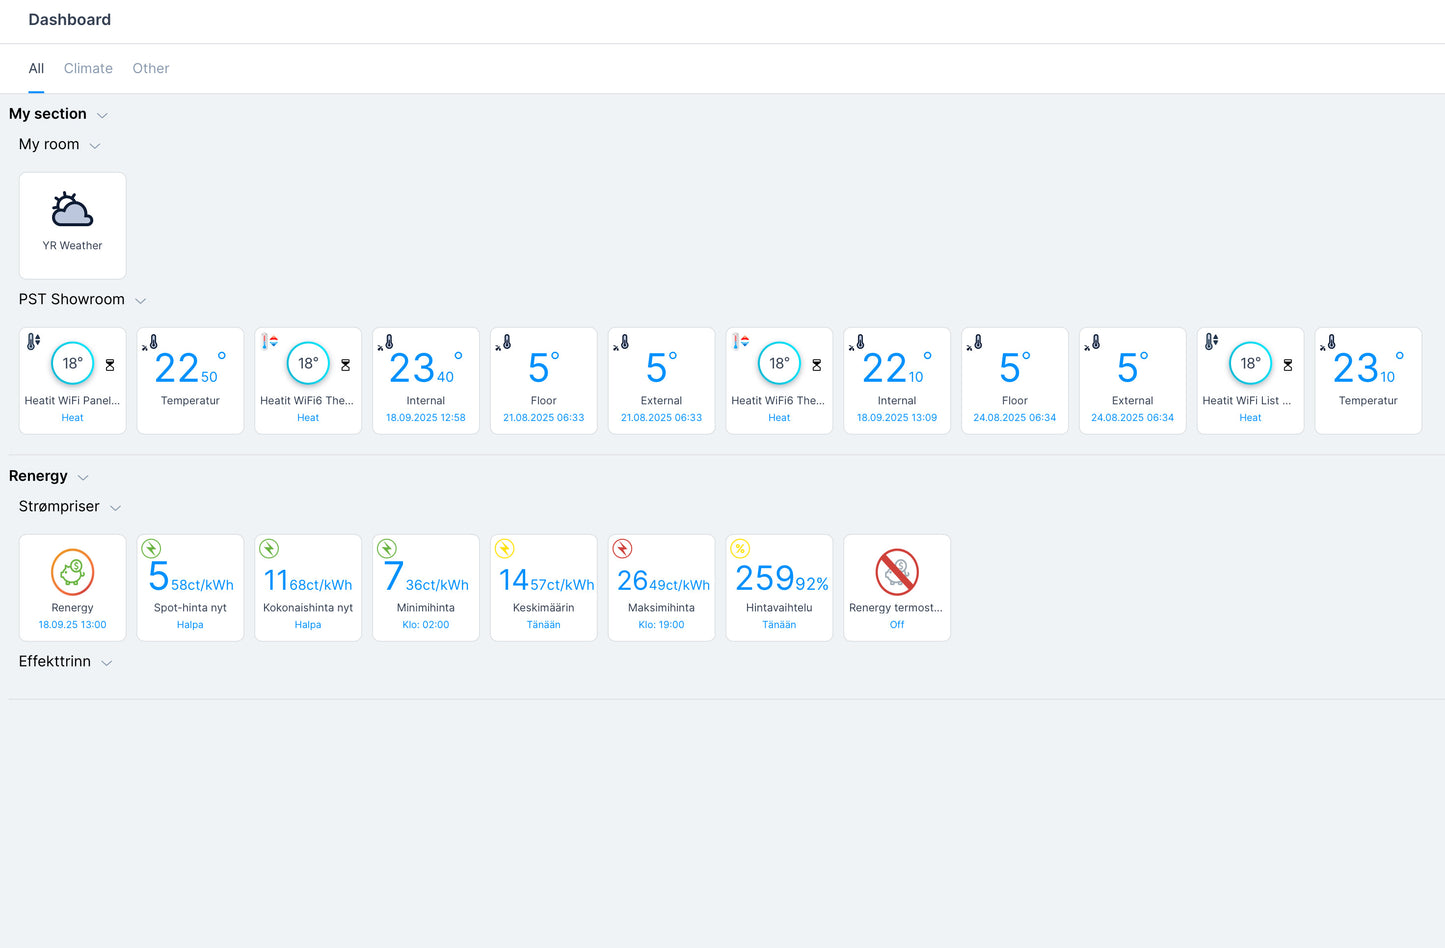Viewport: 1445px width, 948px height.
Task: Click the red lightning Maksimihinta icon
Action: (623, 549)
